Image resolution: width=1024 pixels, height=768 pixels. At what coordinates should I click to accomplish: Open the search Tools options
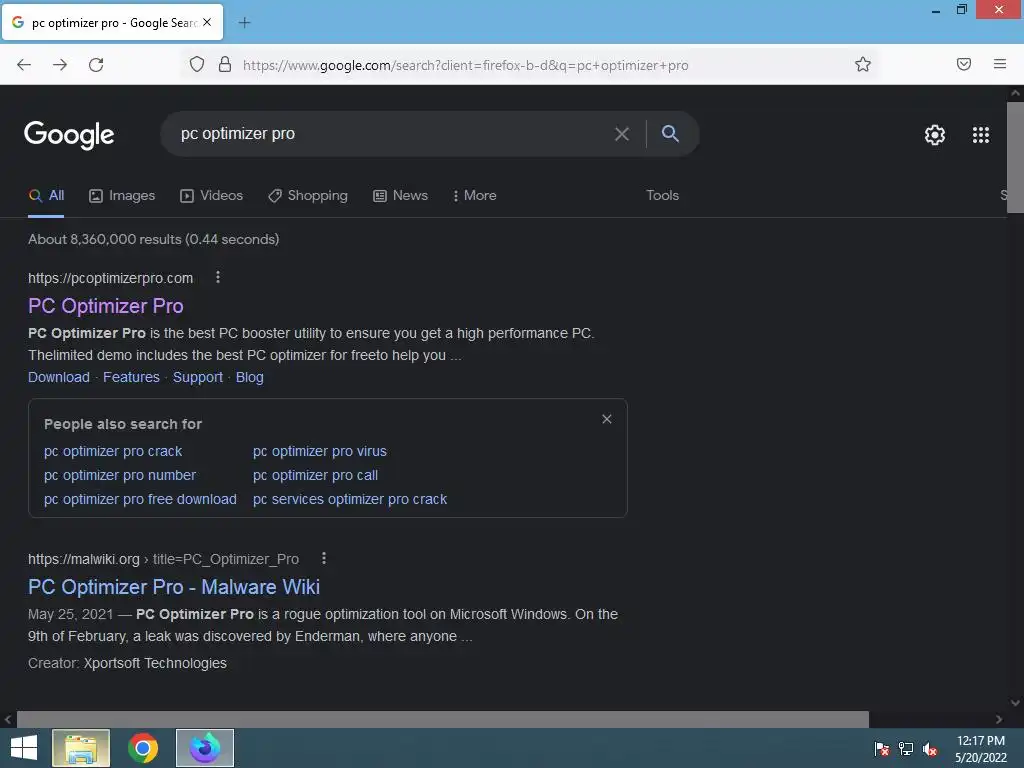(x=662, y=195)
